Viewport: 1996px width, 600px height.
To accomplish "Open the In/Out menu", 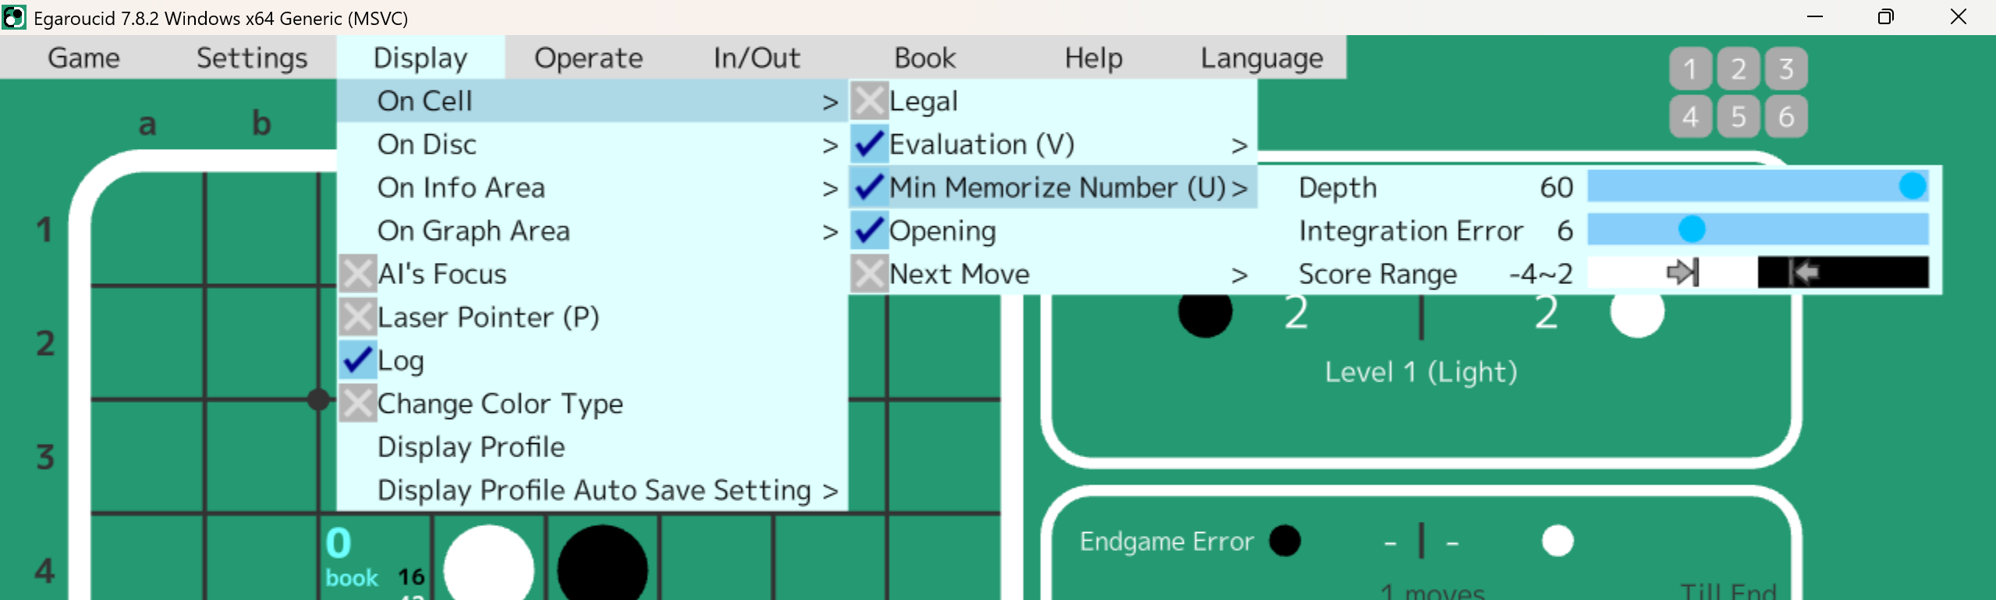I will tap(757, 58).
